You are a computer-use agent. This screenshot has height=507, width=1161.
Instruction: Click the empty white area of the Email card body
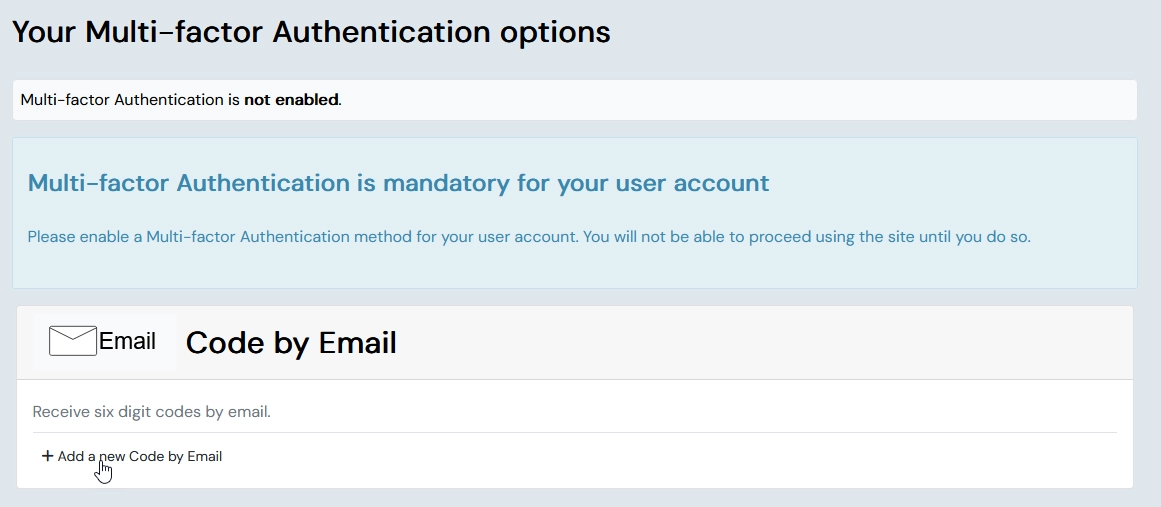(x=700, y=460)
